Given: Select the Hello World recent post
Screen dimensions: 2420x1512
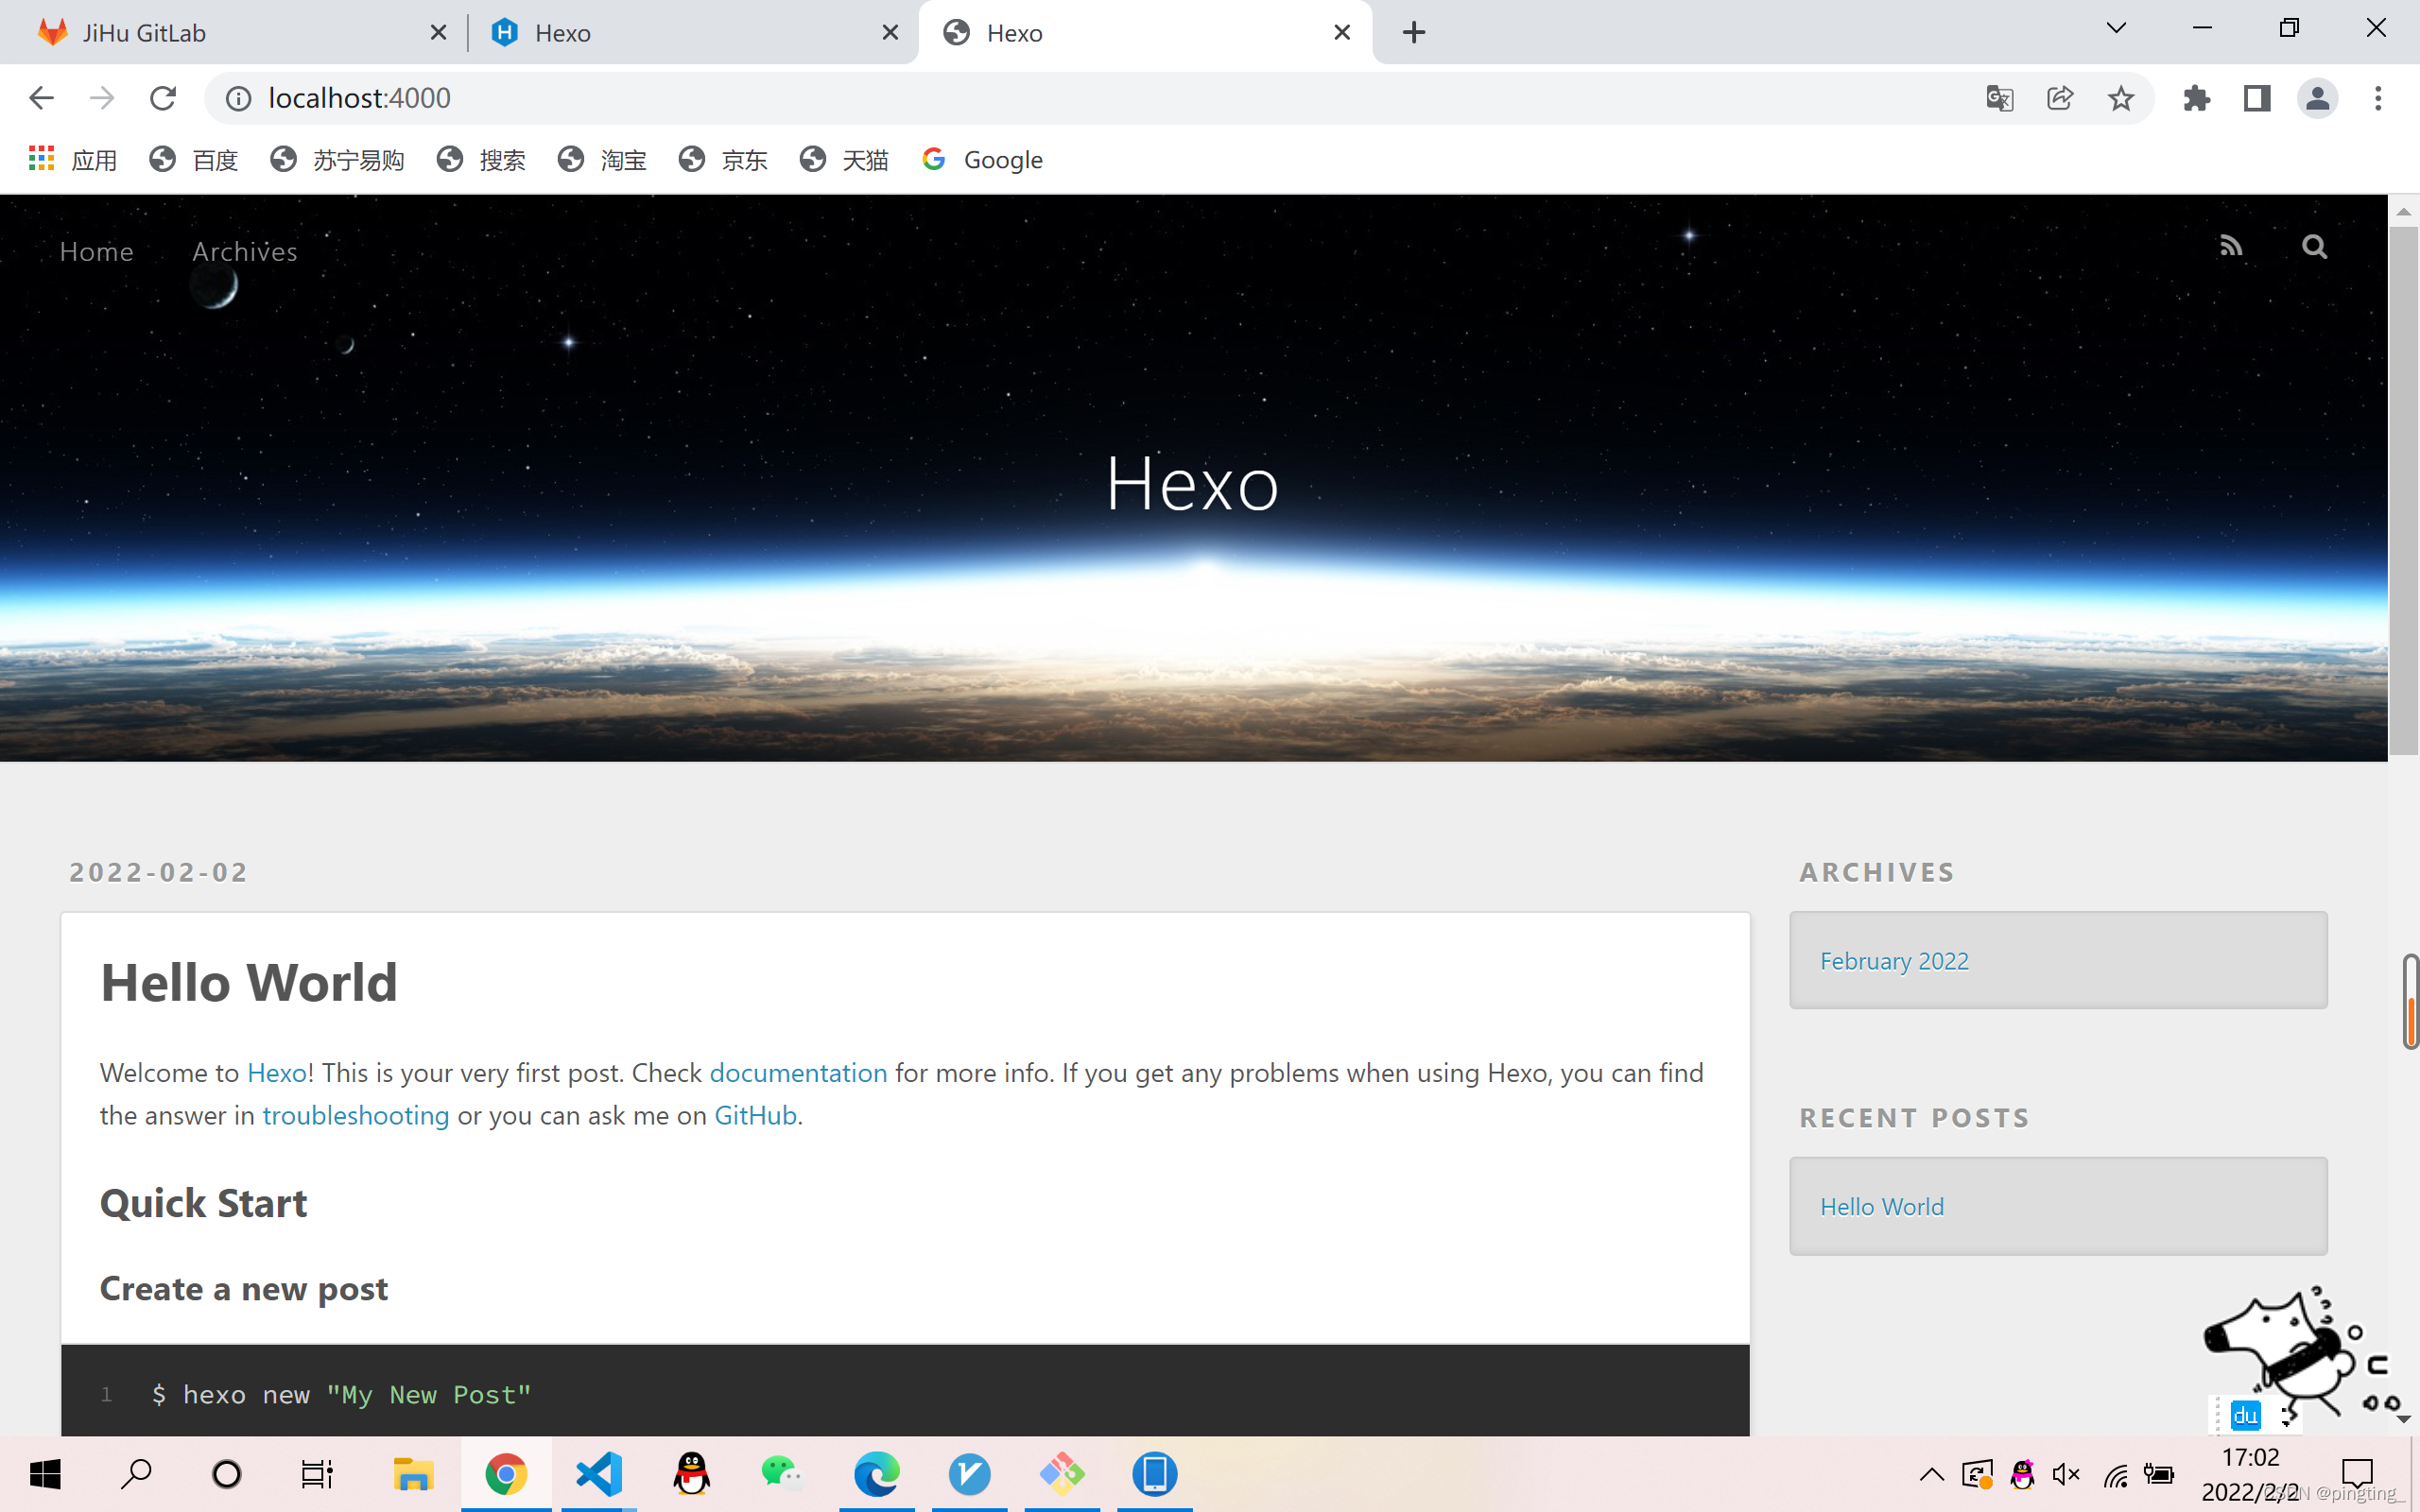Looking at the screenshot, I should coord(1881,1206).
